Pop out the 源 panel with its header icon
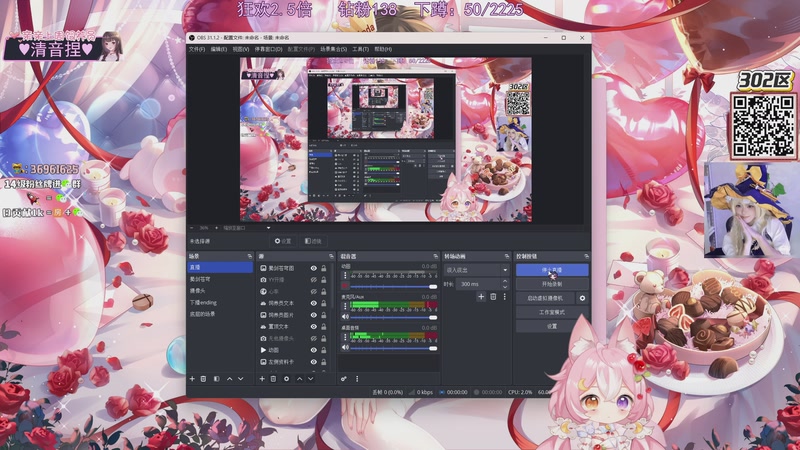 pyautogui.click(x=331, y=256)
